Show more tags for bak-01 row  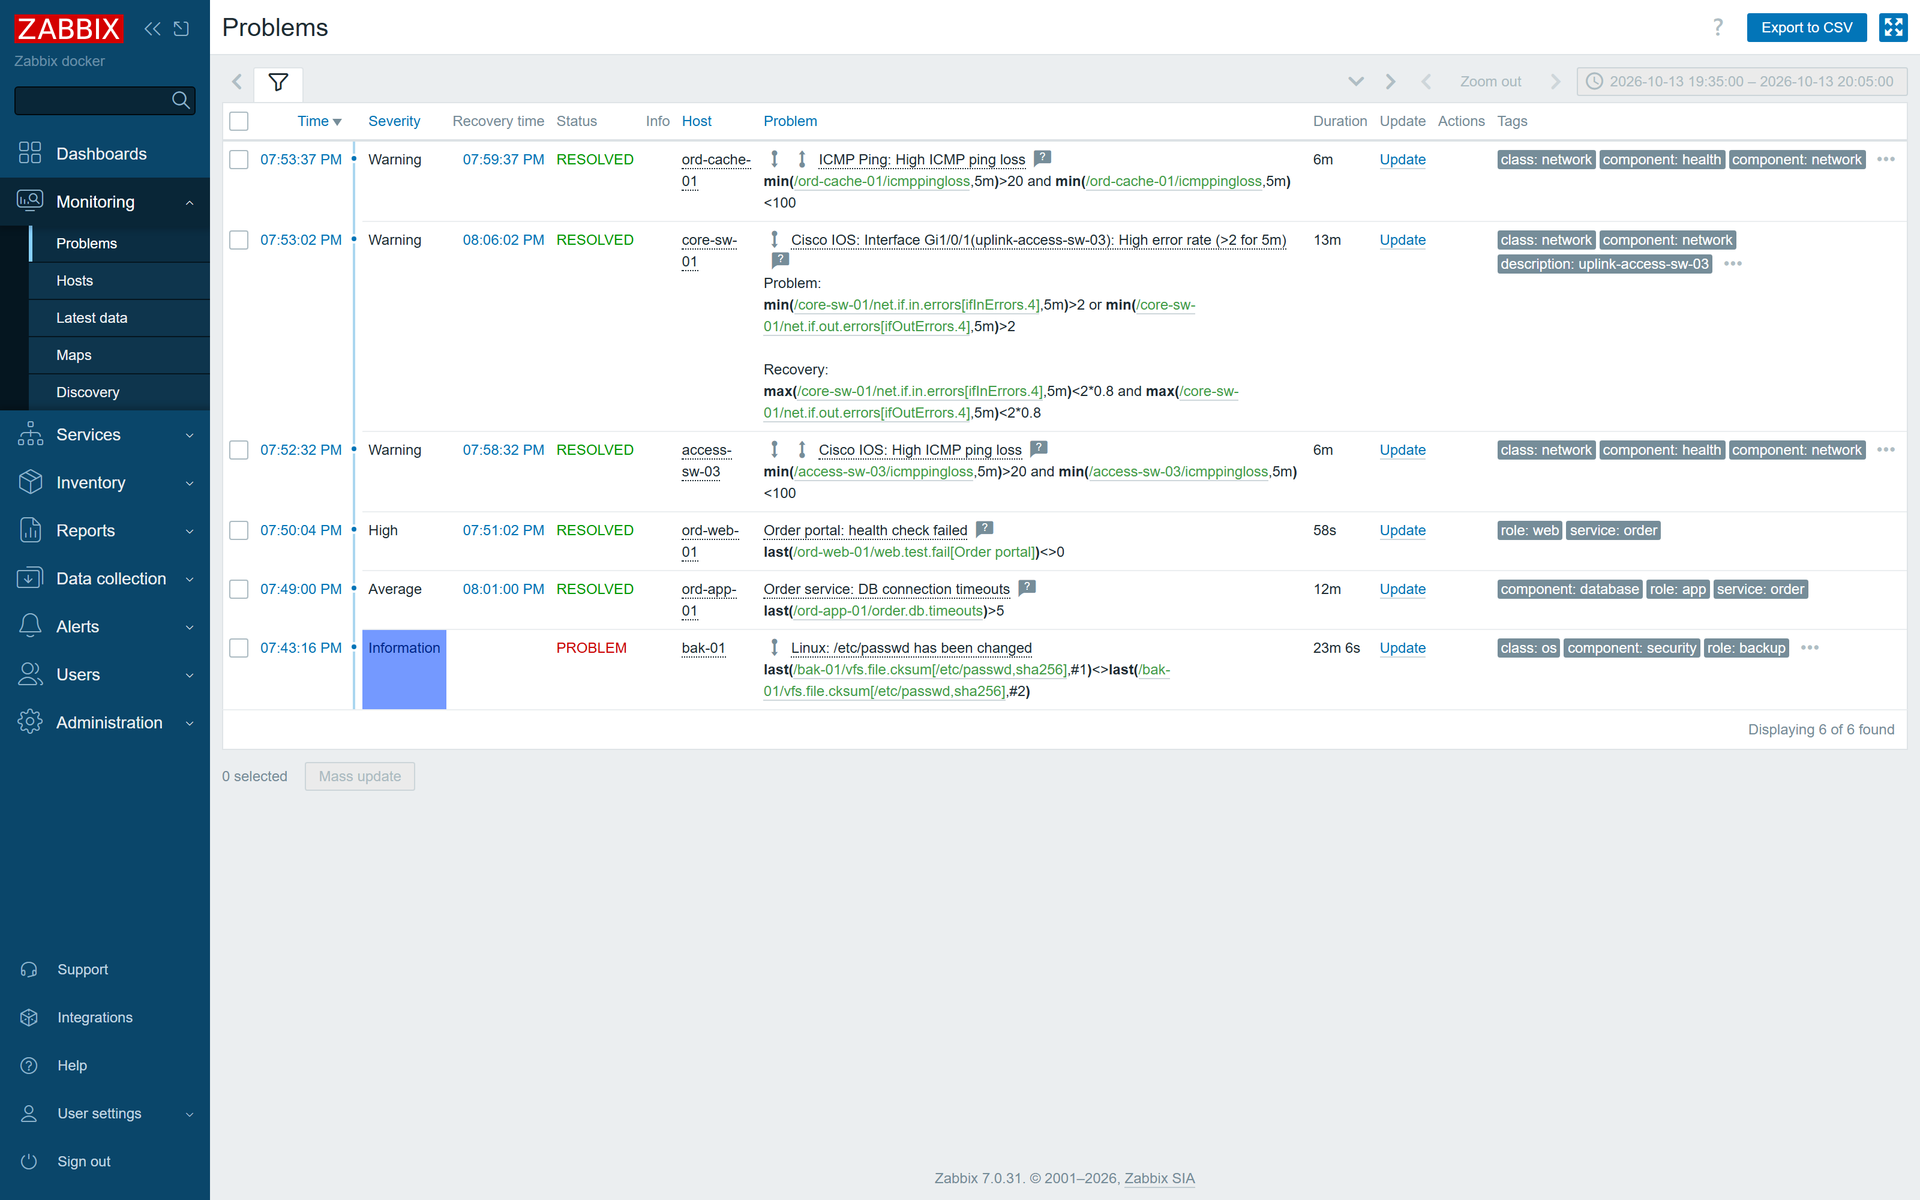(1810, 648)
